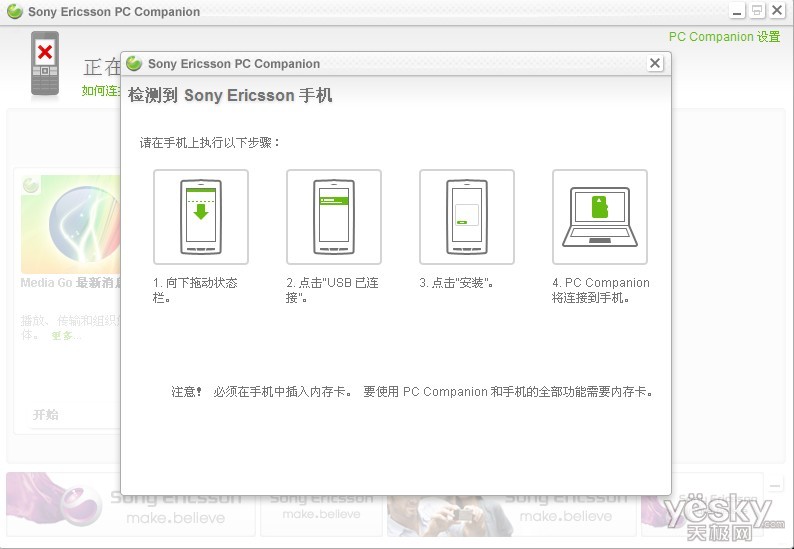Click heading "检测到 Sony Ericsson 手机"

pyautogui.click(x=230, y=95)
